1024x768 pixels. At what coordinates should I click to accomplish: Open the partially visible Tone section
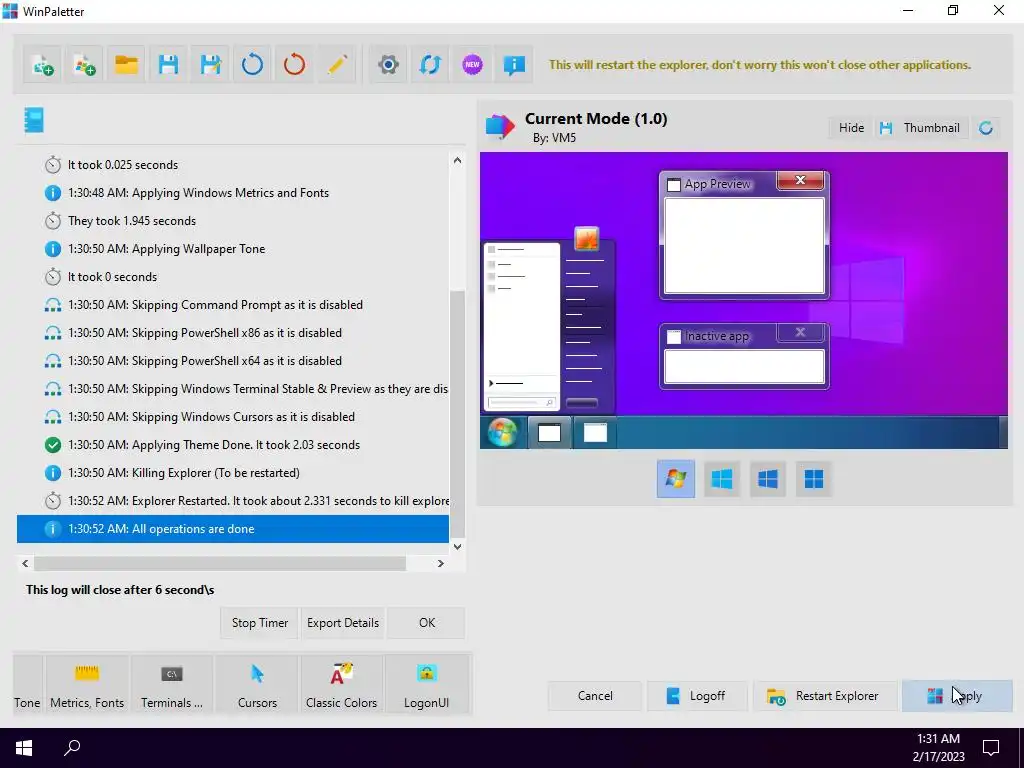(27, 685)
